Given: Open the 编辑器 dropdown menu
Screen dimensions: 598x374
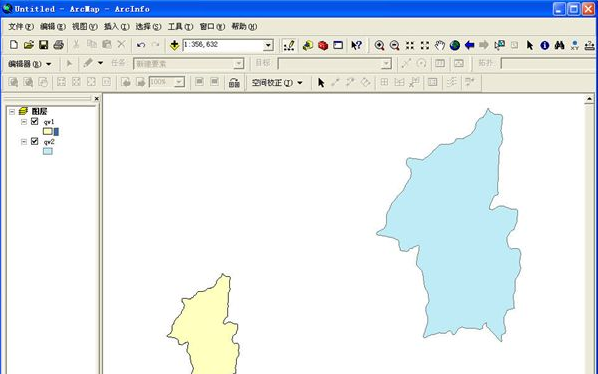Looking at the screenshot, I should [30, 64].
